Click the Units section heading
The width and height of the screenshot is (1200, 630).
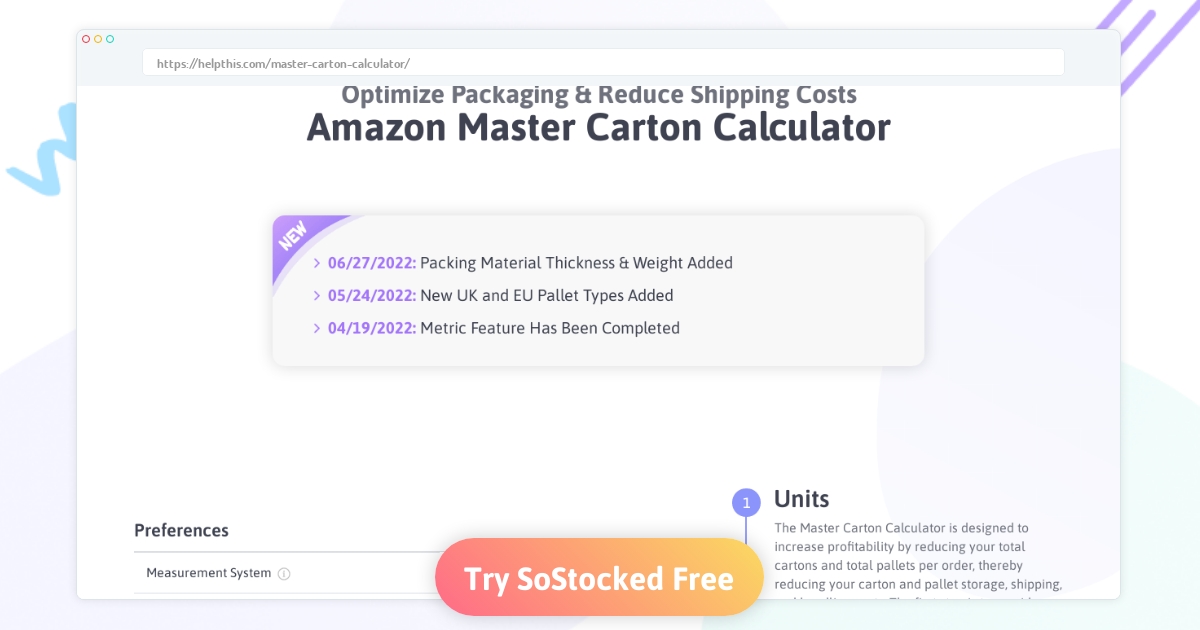click(x=801, y=499)
